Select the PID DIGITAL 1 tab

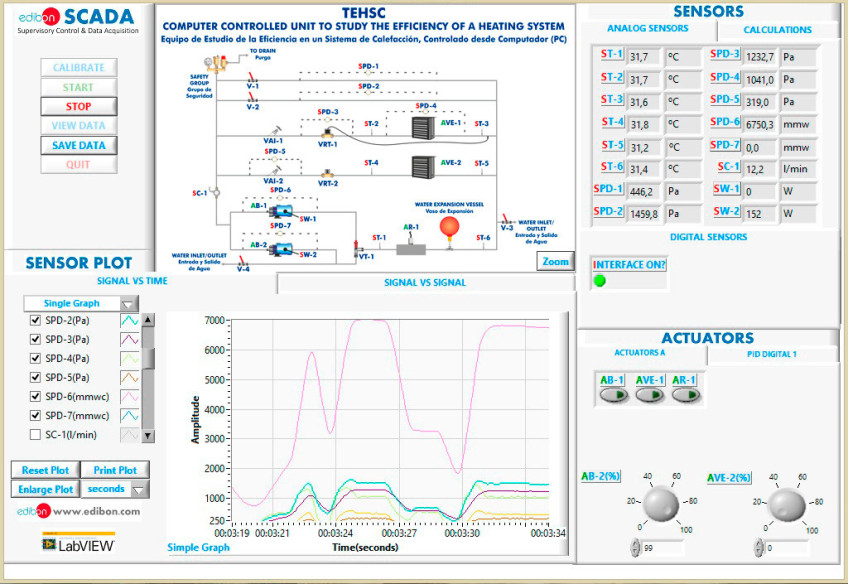pos(772,354)
